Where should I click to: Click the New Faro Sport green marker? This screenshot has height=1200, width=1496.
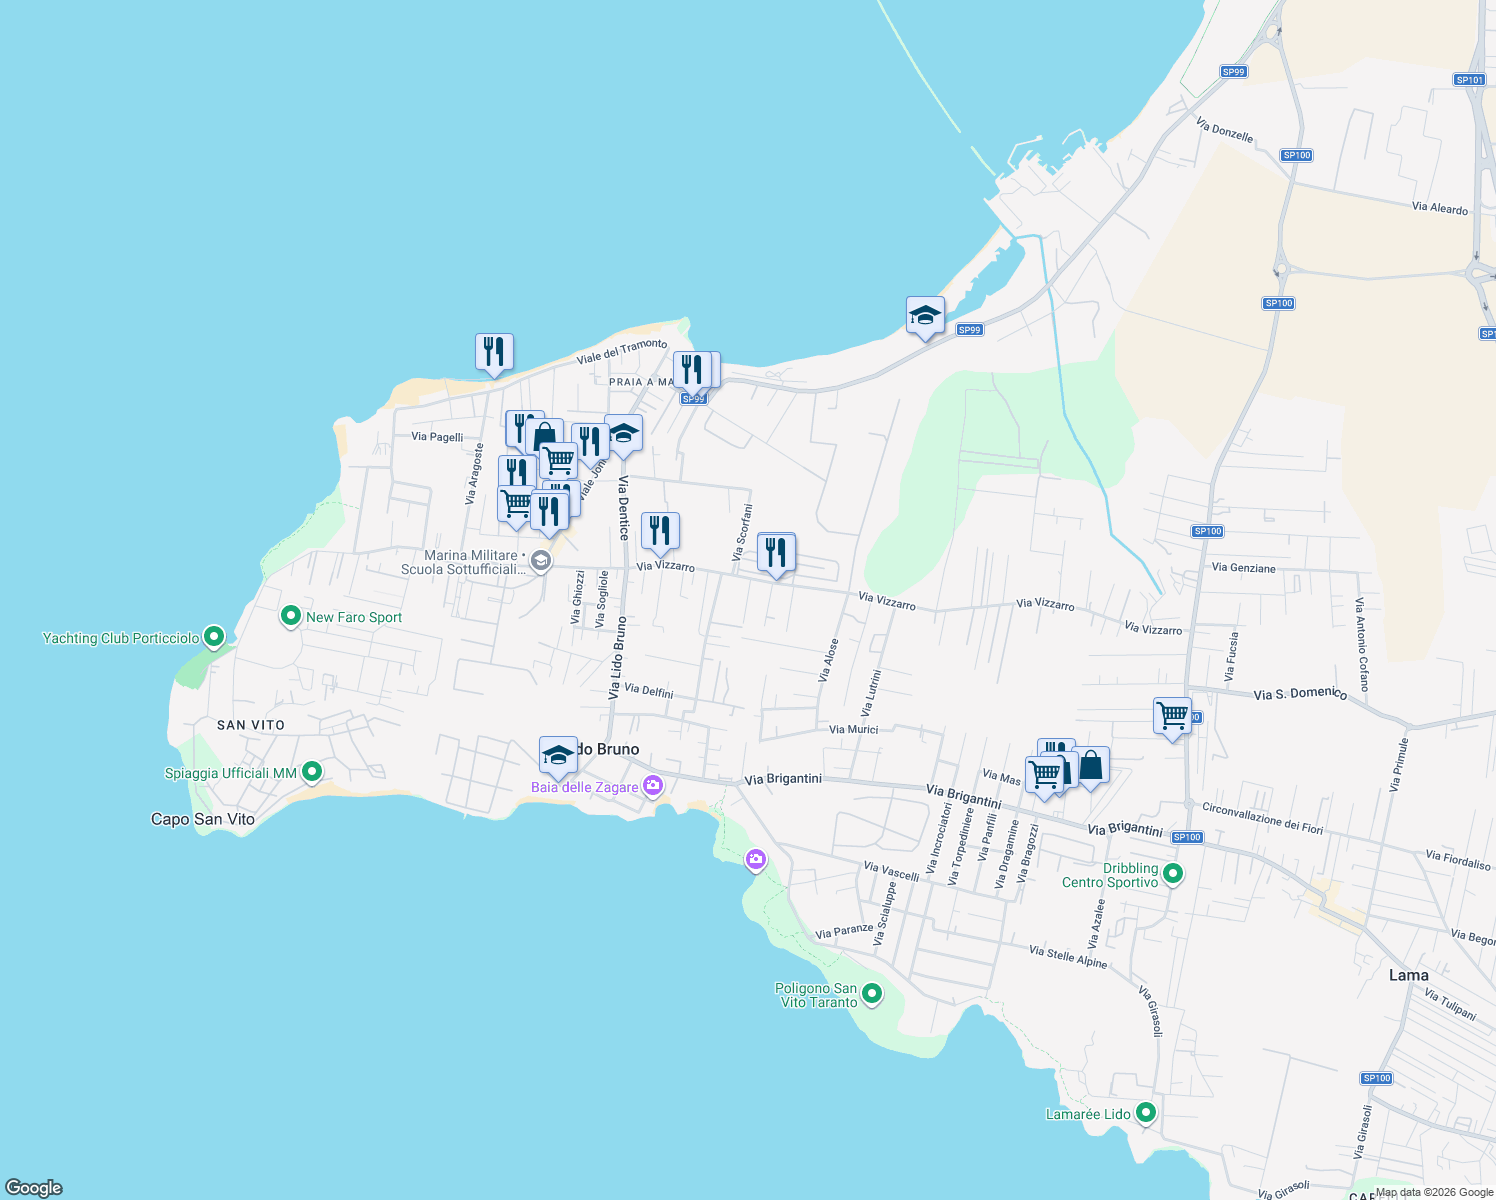pyautogui.click(x=291, y=617)
